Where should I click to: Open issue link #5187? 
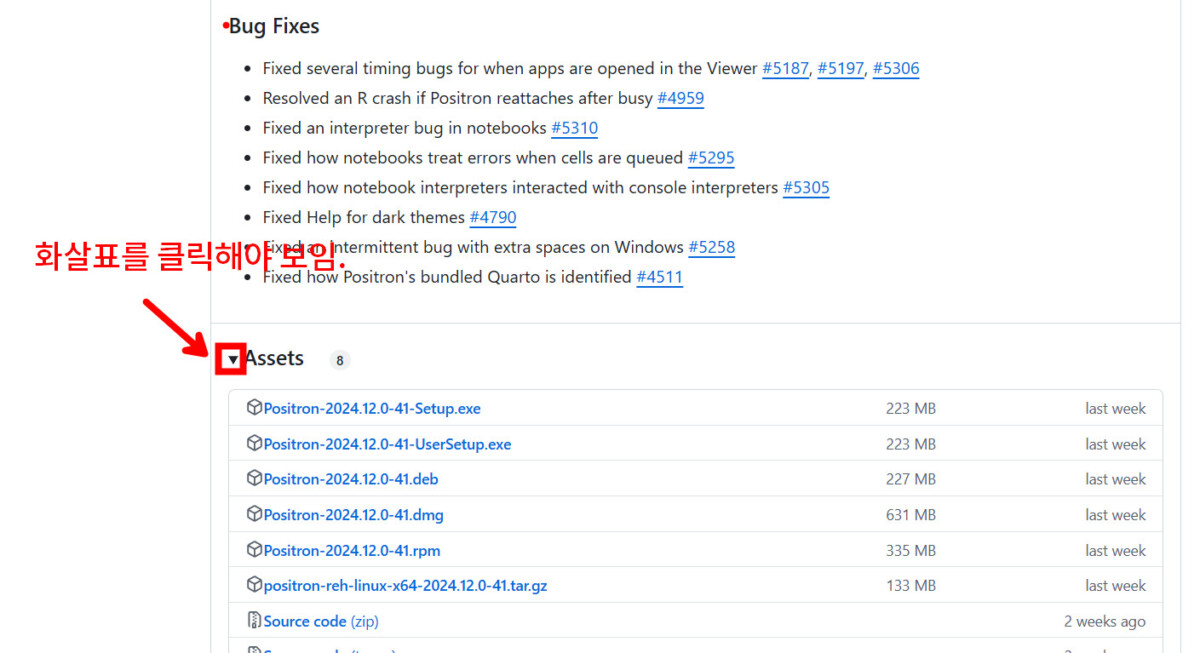coord(785,69)
